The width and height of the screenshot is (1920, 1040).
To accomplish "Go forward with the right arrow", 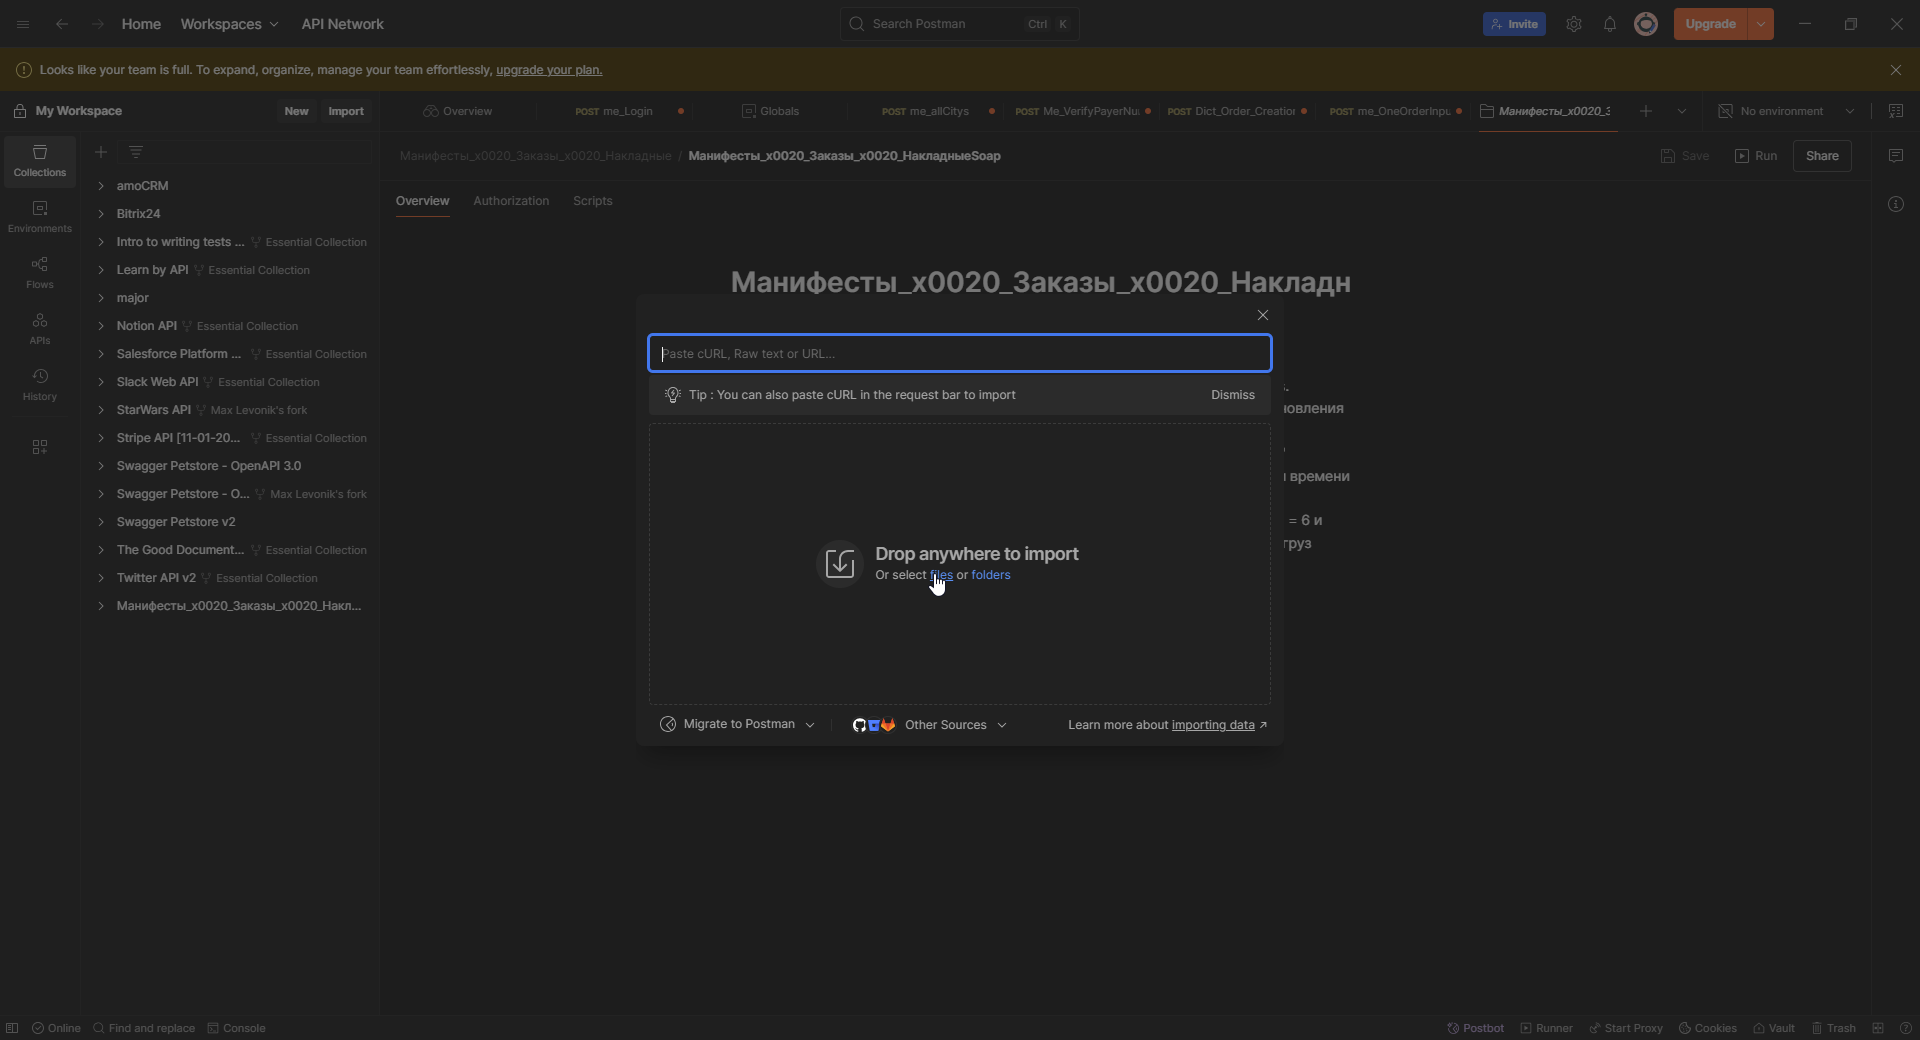I will pyautogui.click(x=97, y=24).
